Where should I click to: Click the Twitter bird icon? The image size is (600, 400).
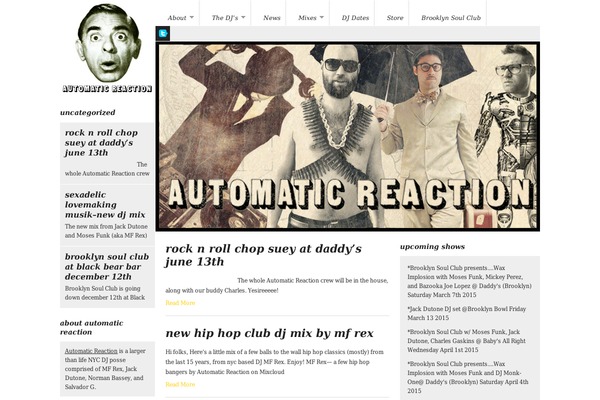tap(163, 34)
